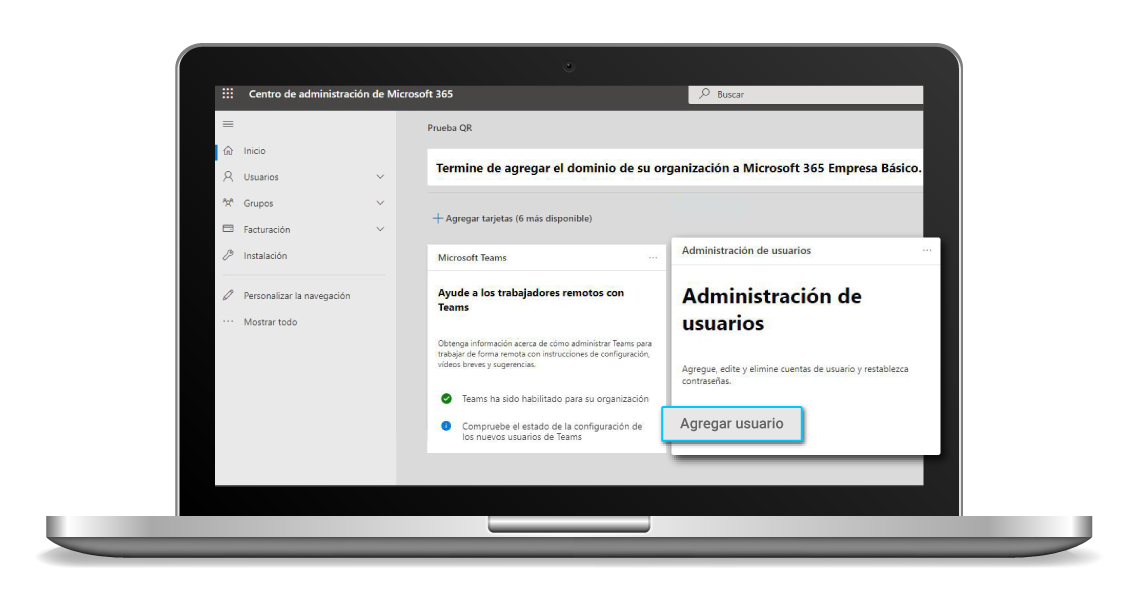Collapse the navigation menu hamburger icon
Screen dimensions: 1134x599
[228, 124]
